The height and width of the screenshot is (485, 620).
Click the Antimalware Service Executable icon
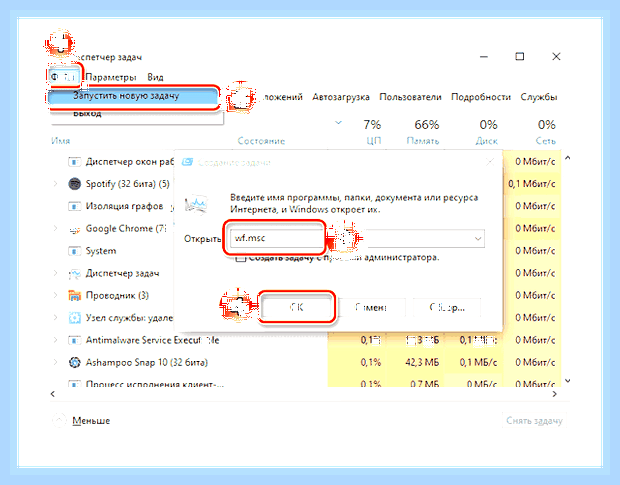74,340
